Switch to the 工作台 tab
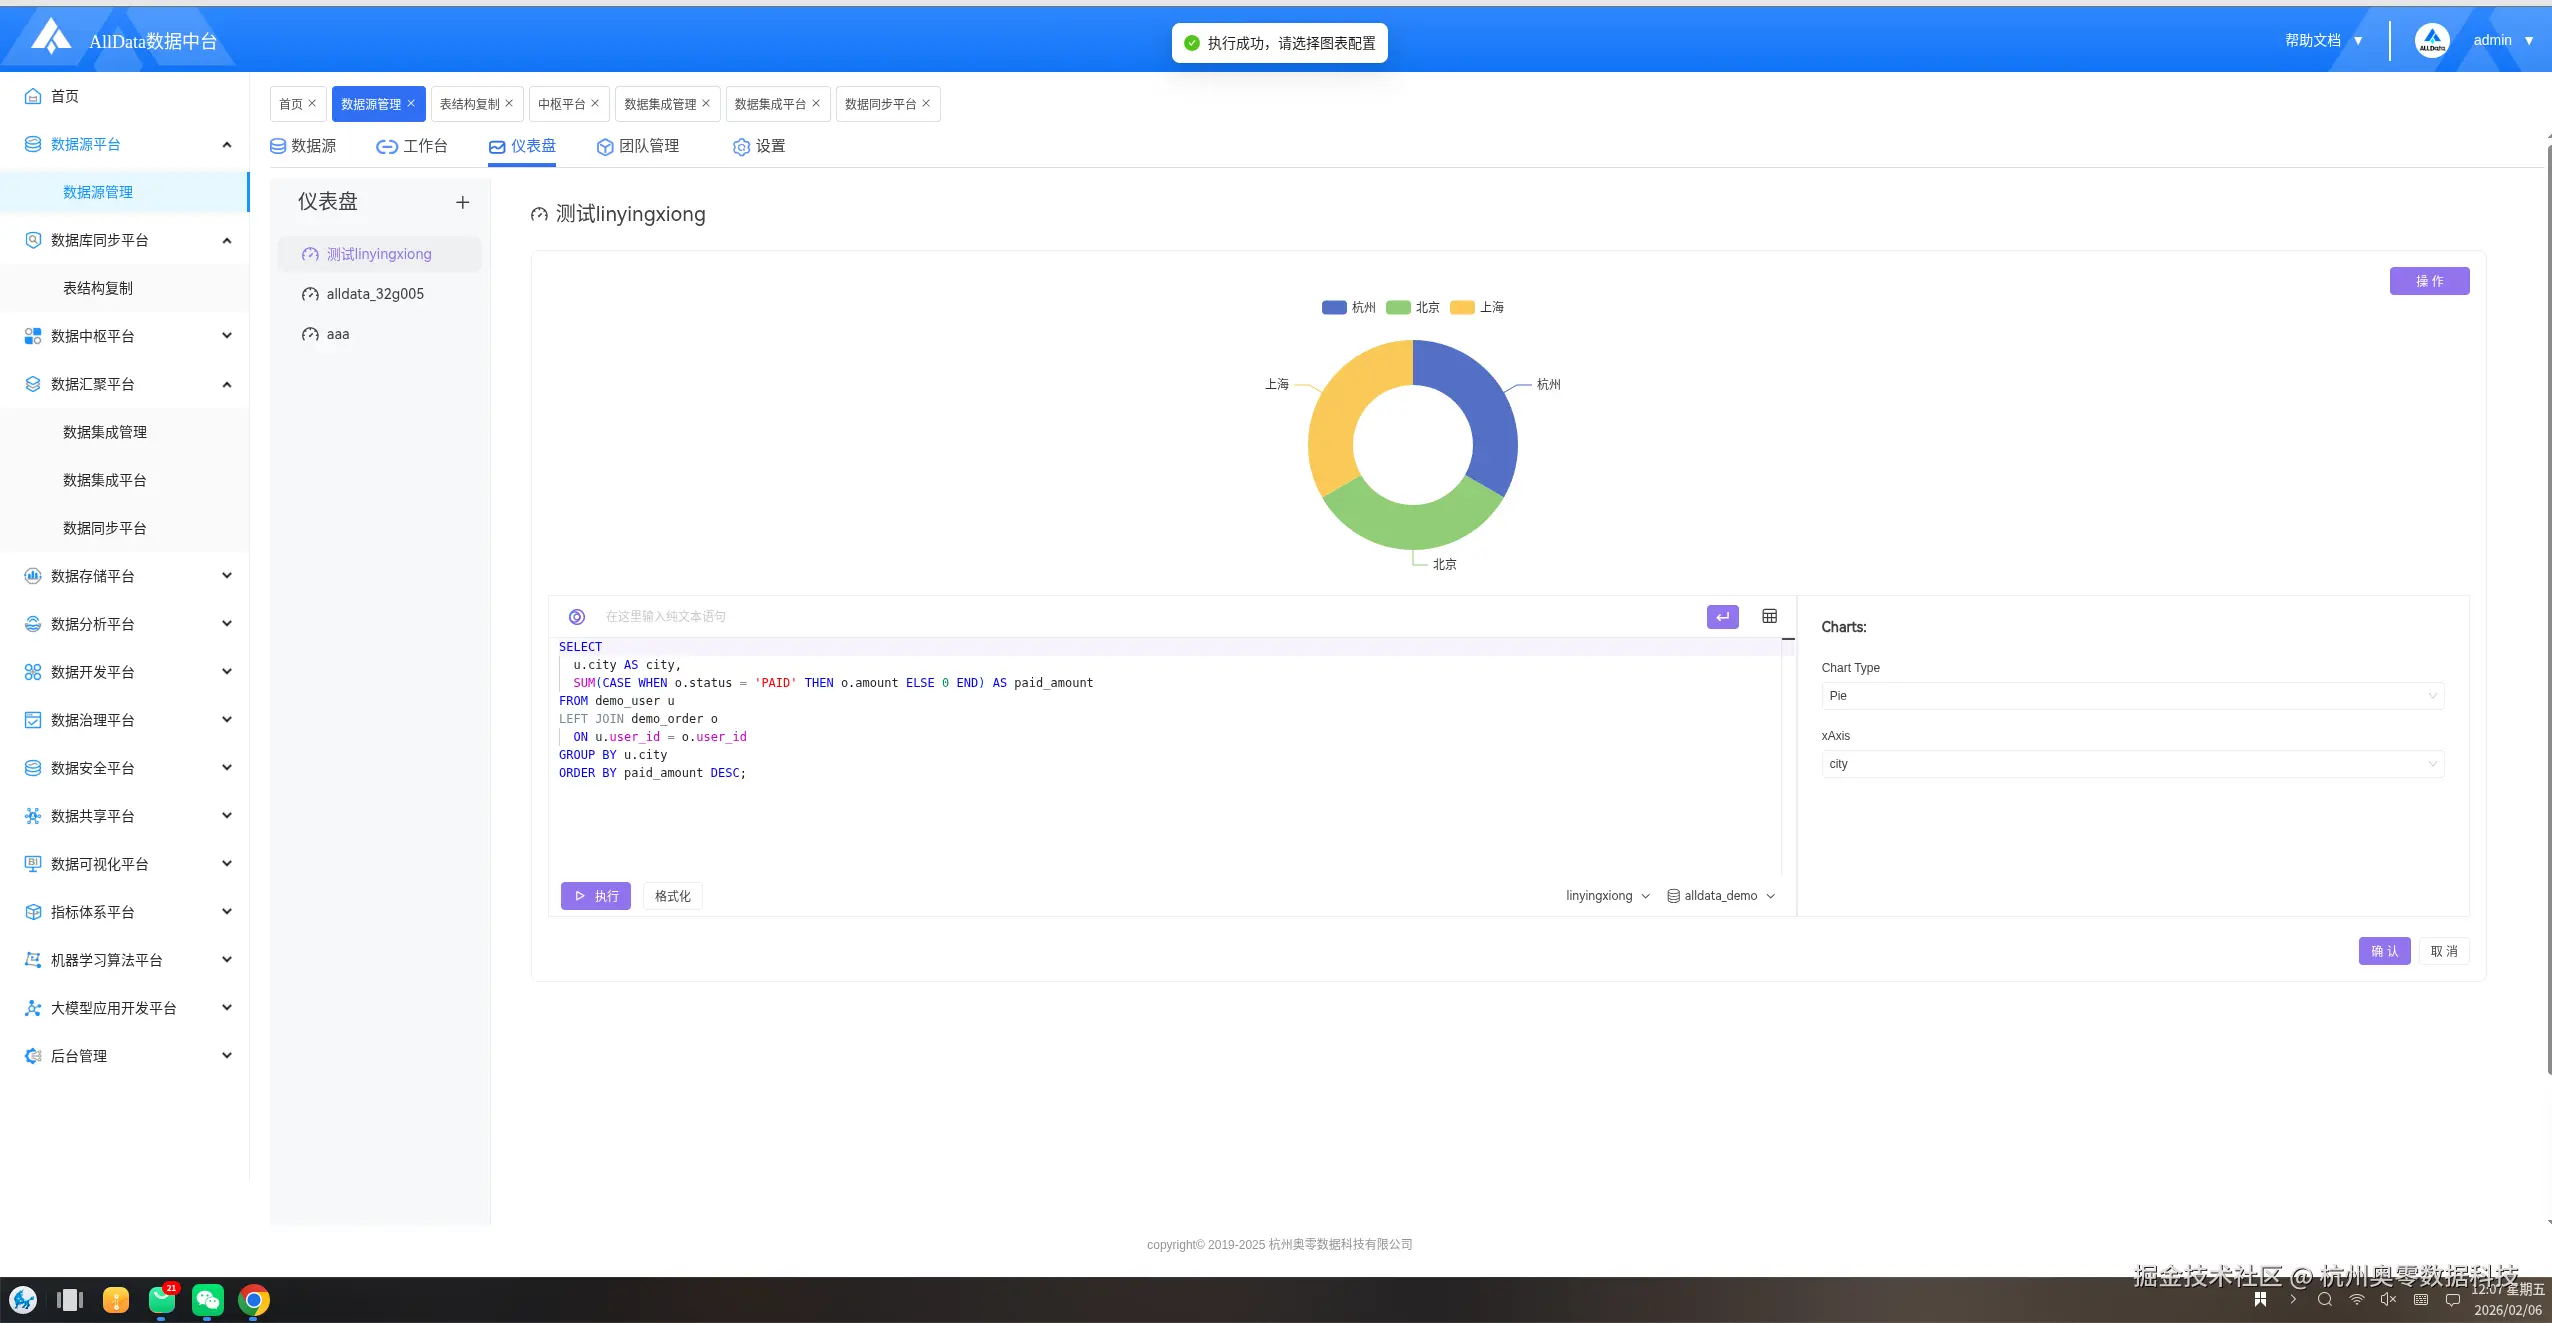The image size is (2552, 1323). 412,146
